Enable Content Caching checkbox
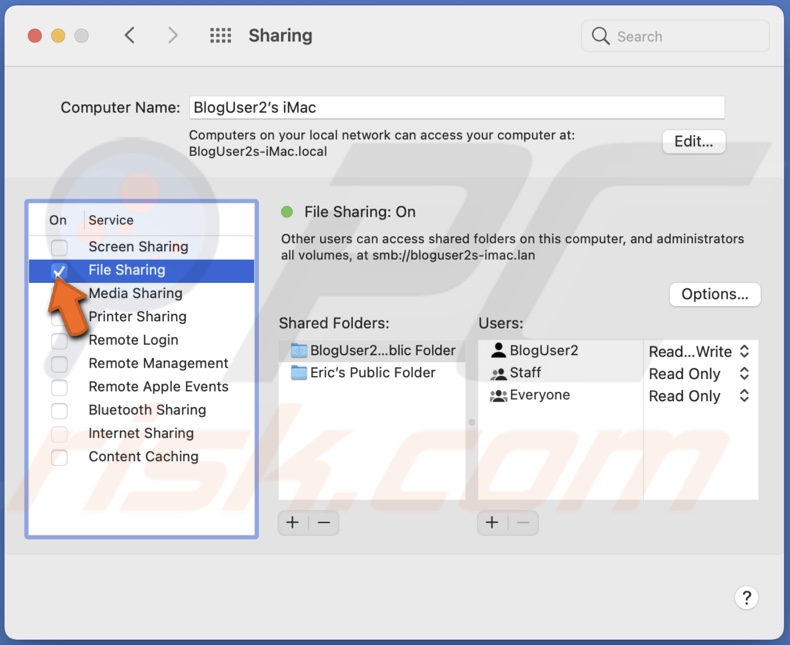 tap(59, 457)
